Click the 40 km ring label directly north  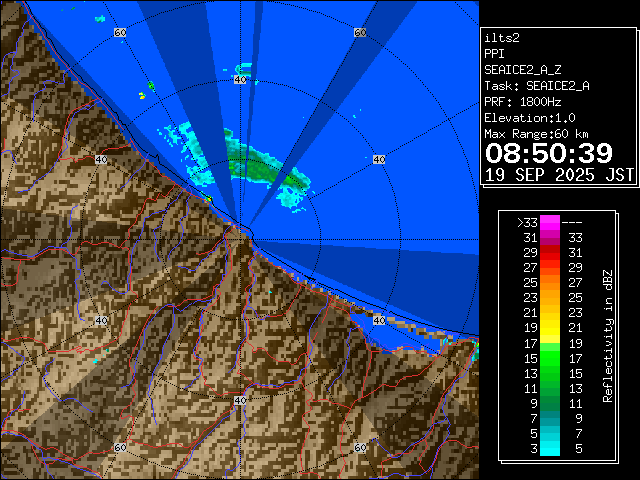[x=240, y=79]
